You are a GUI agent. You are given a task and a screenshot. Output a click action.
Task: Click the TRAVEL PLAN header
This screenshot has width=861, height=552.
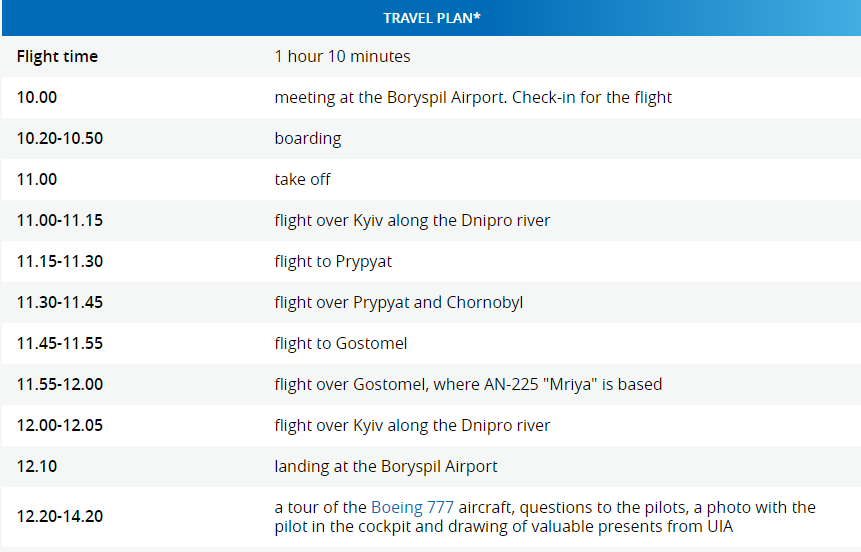(x=431, y=18)
